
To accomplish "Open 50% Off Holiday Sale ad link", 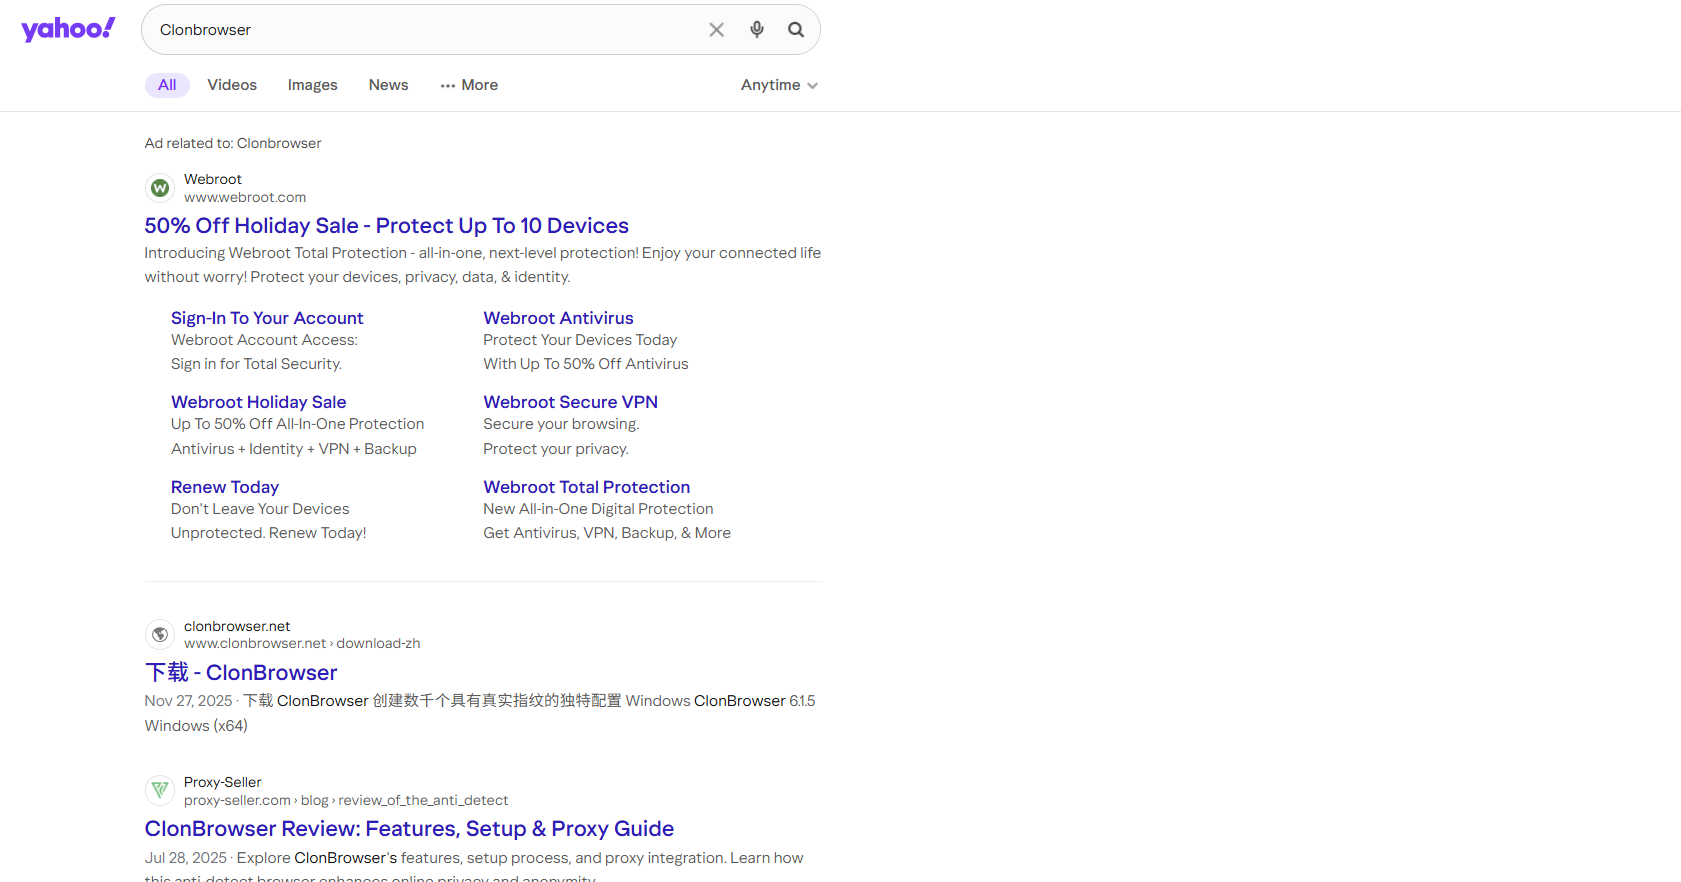I will coord(387,226).
